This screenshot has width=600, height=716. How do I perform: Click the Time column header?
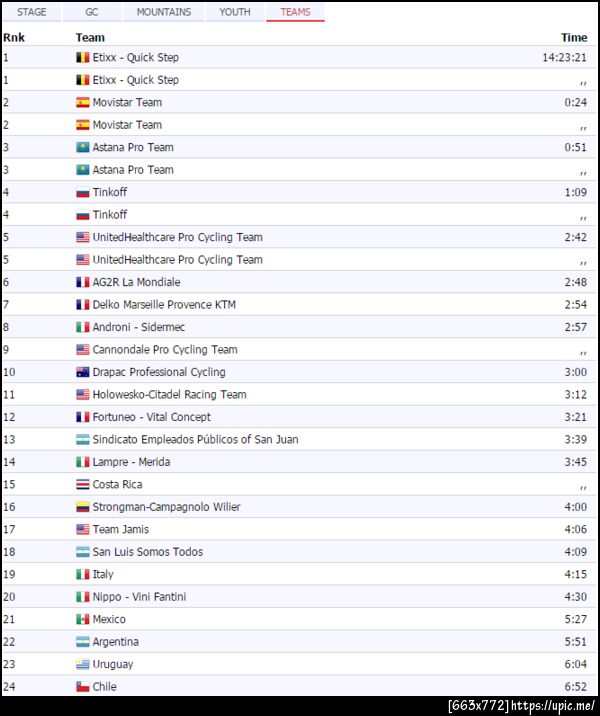pyautogui.click(x=574, y=37)
